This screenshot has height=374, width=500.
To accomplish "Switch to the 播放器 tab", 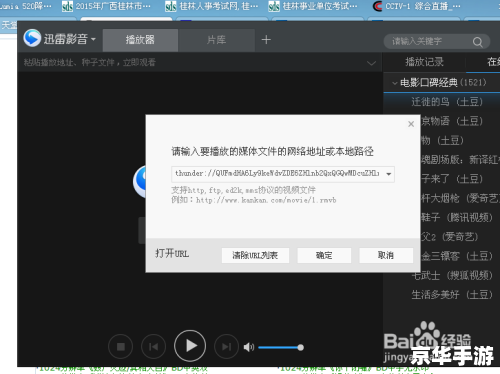I will click(x=140, y=40).
